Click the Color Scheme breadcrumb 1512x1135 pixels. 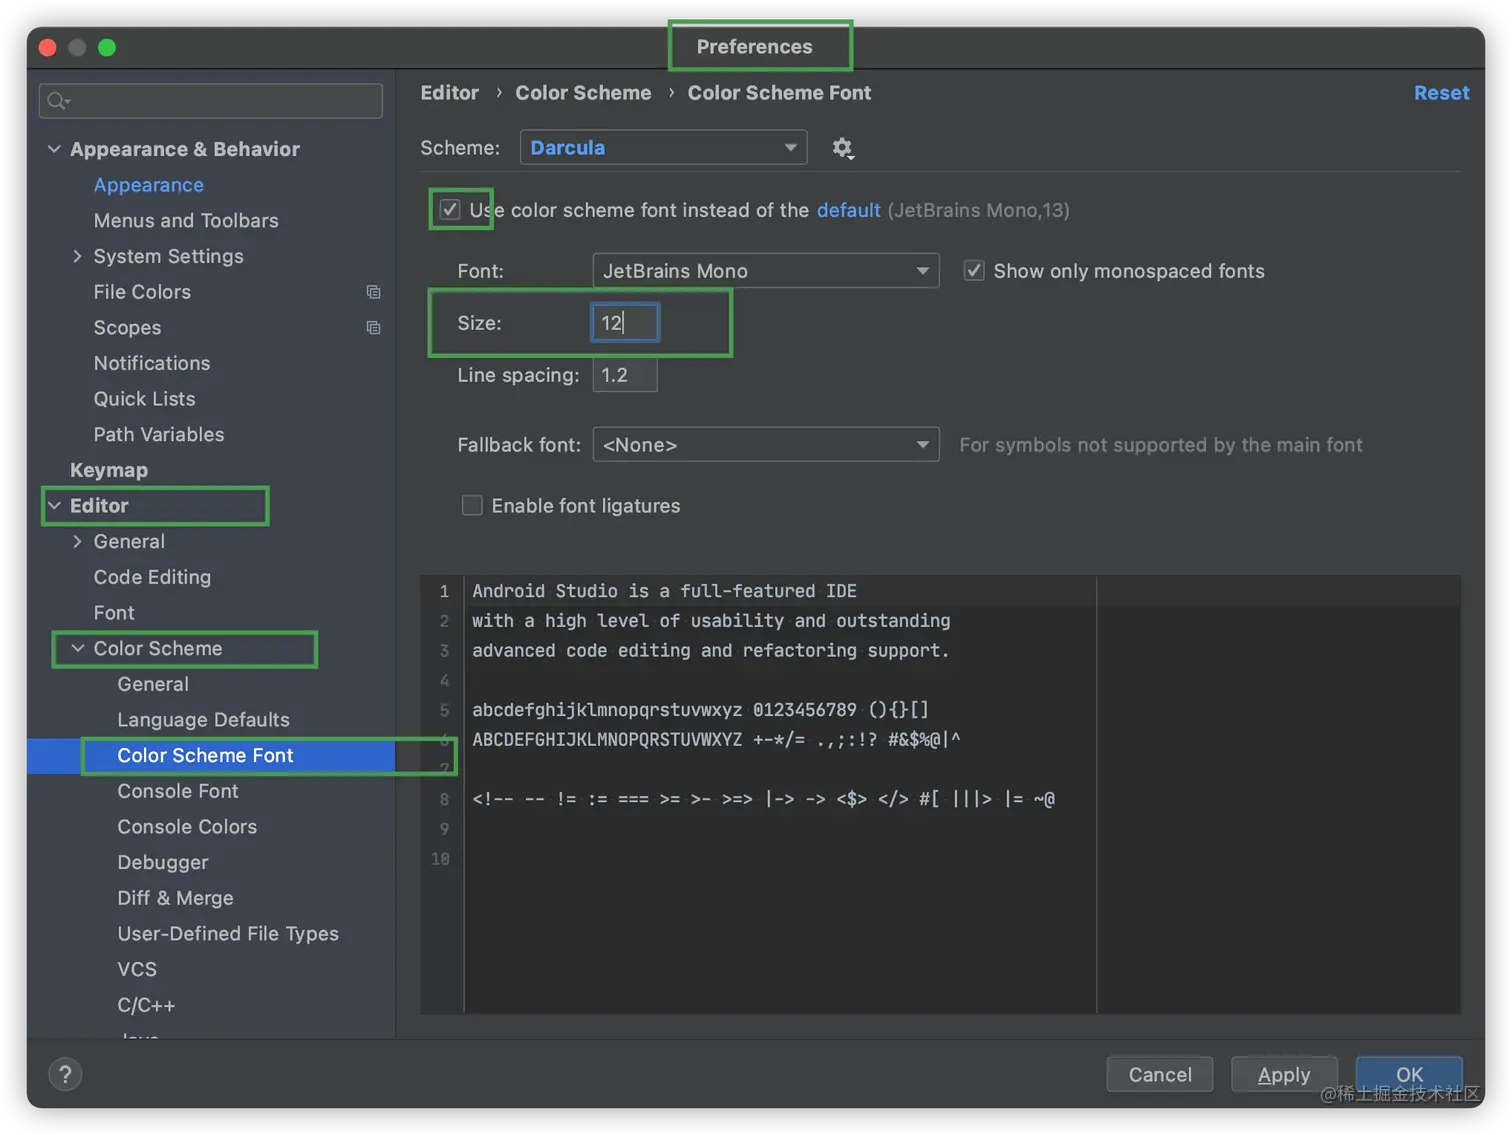583,93
